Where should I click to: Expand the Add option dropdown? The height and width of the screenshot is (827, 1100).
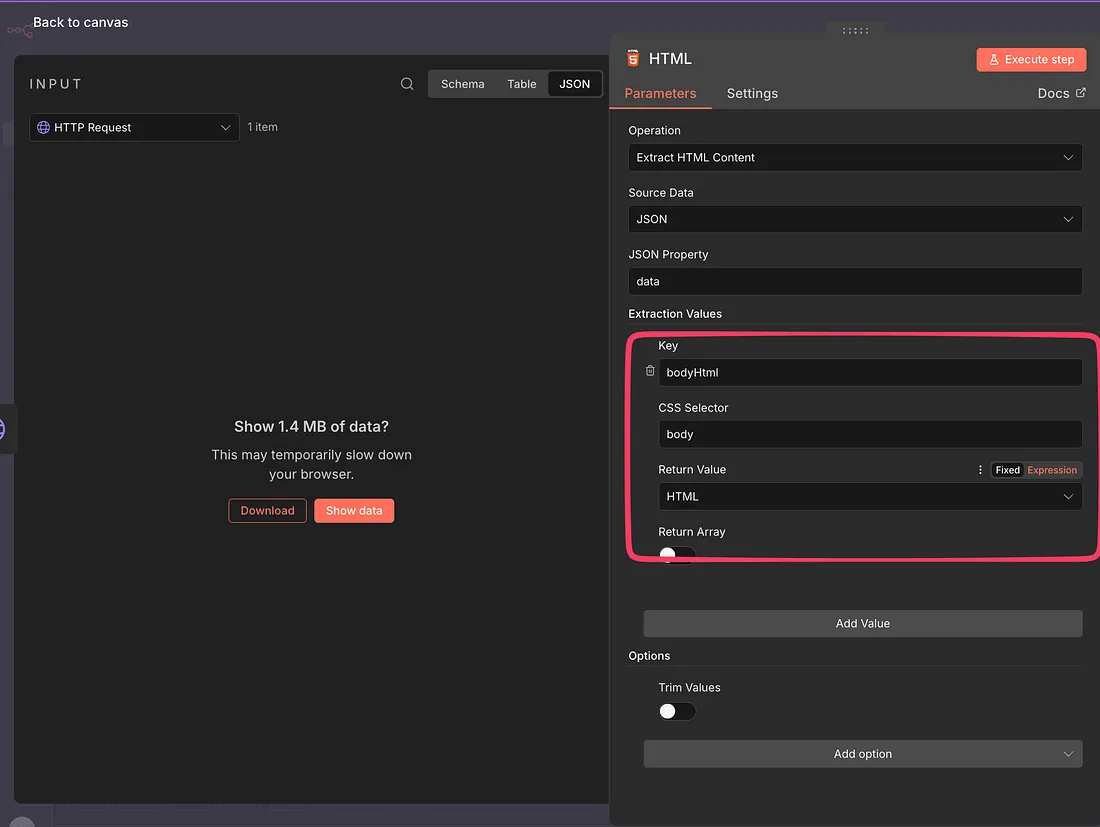(862, 754)
